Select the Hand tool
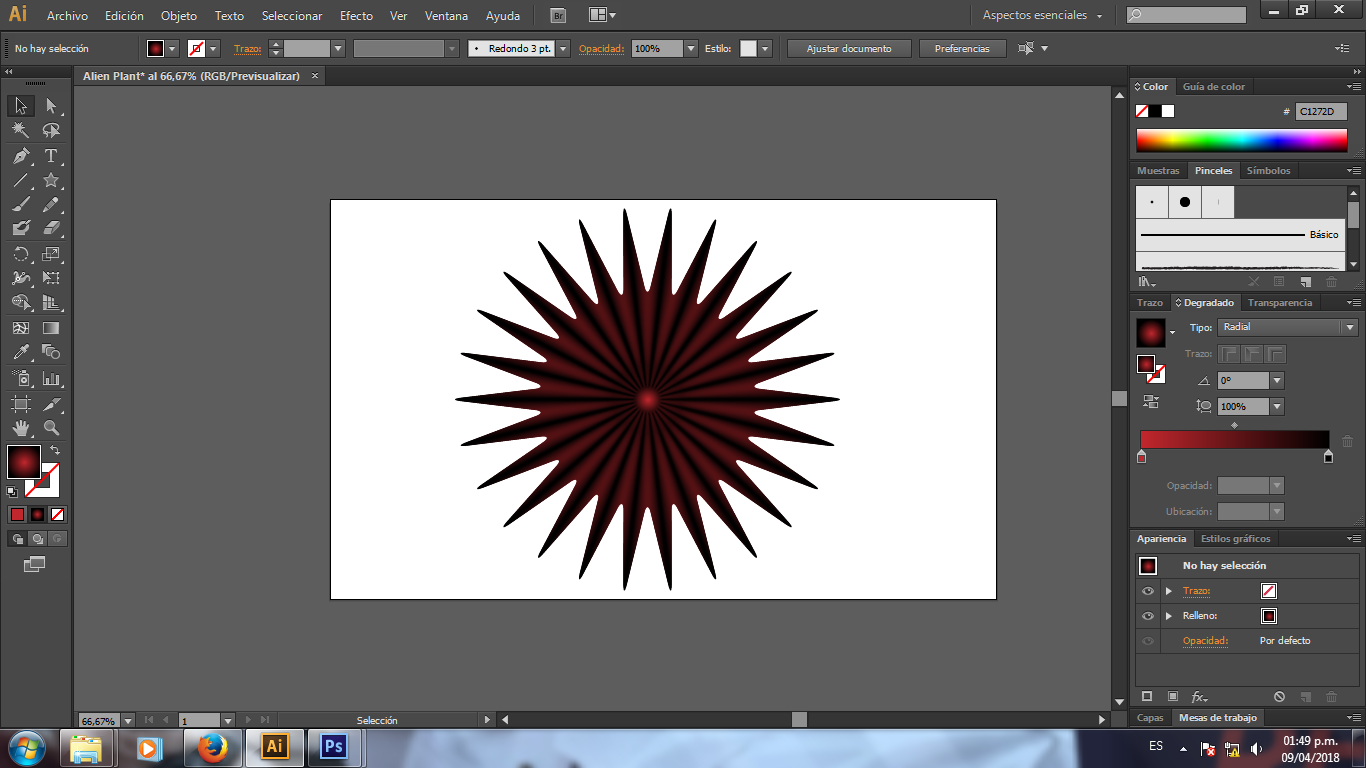 click(21, 428)
